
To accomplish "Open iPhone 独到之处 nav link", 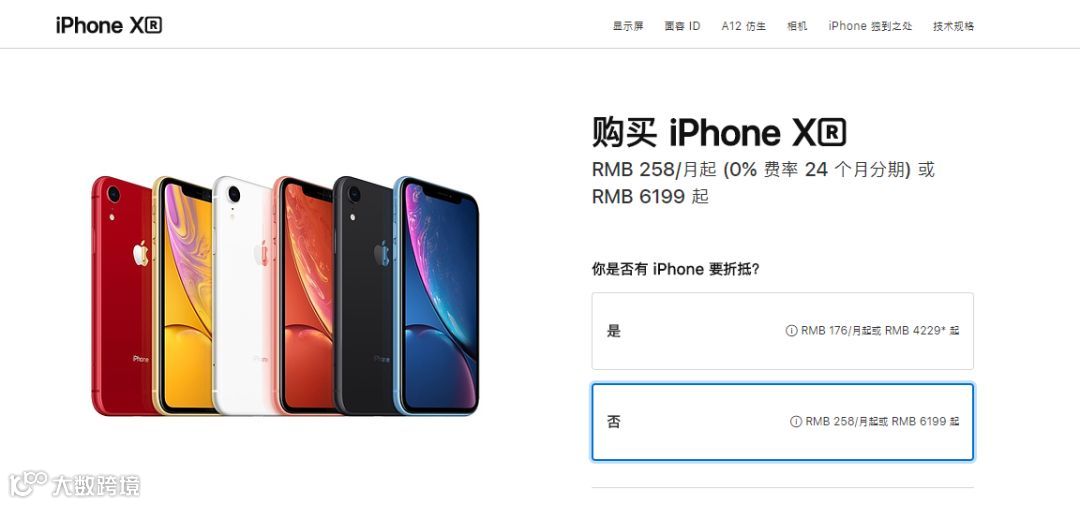I will (x=870, y=26).
